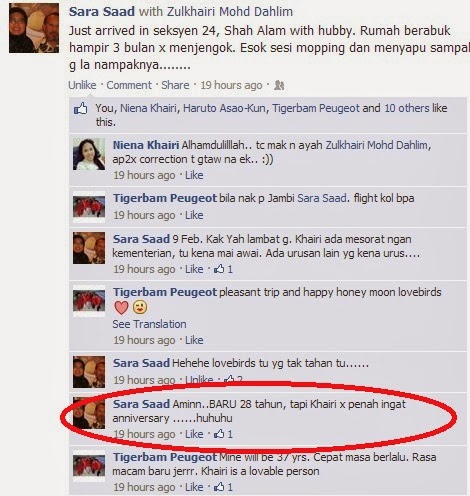Viewport: 470px width, 496px height.
Task: Like Niena Khairi's Alhamdulillah comment
Action: [194, 175]
